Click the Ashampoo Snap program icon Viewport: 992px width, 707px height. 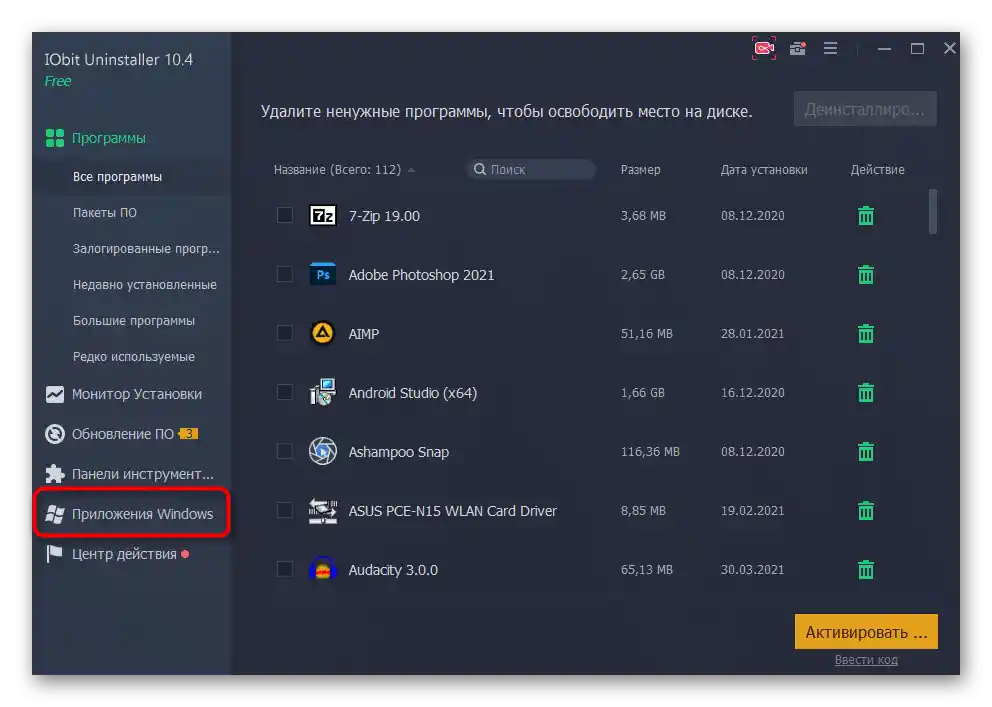tap(323, 452)
